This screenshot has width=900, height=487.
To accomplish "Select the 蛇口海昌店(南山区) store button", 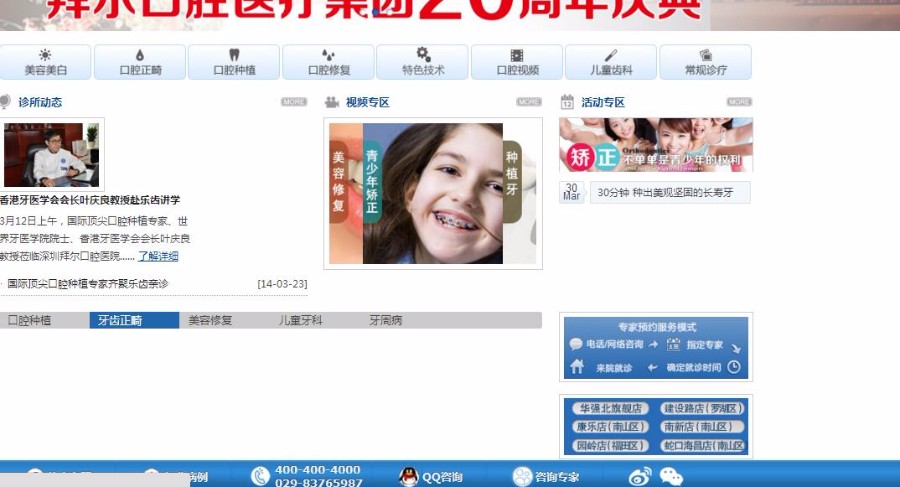I will 703,445.
